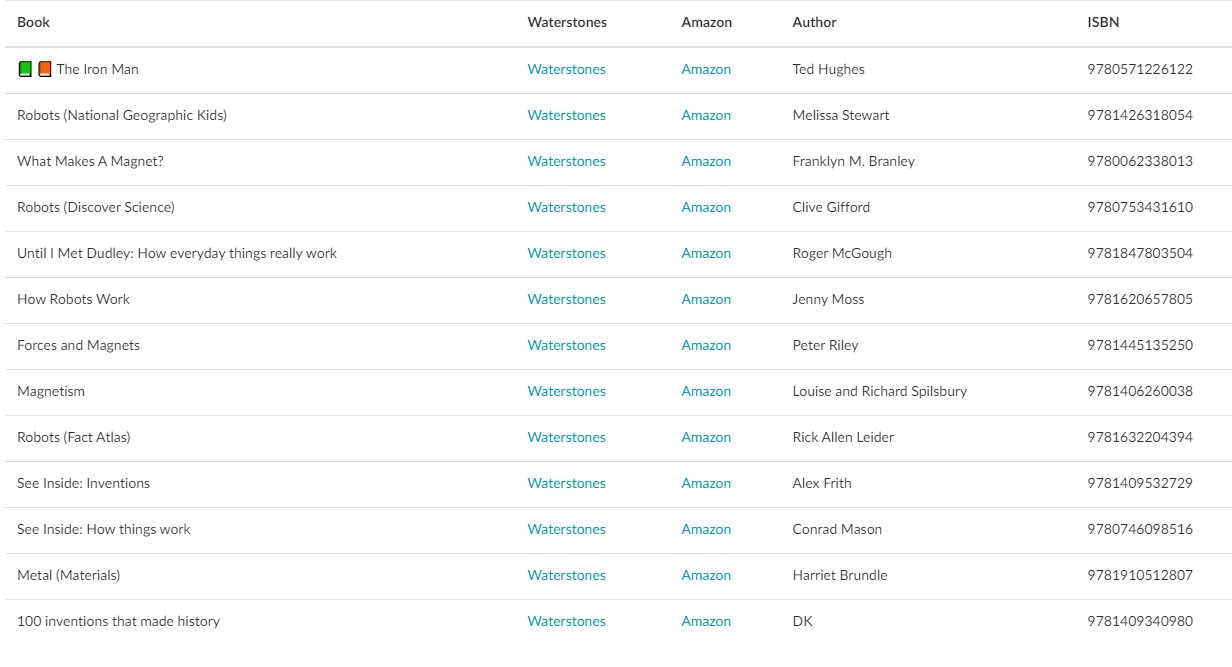Image resolution: width=1232 pixels, height=667 pixels.
Task: Click the green book icon beside The Iron Man
Action: (x=25, y=69)
